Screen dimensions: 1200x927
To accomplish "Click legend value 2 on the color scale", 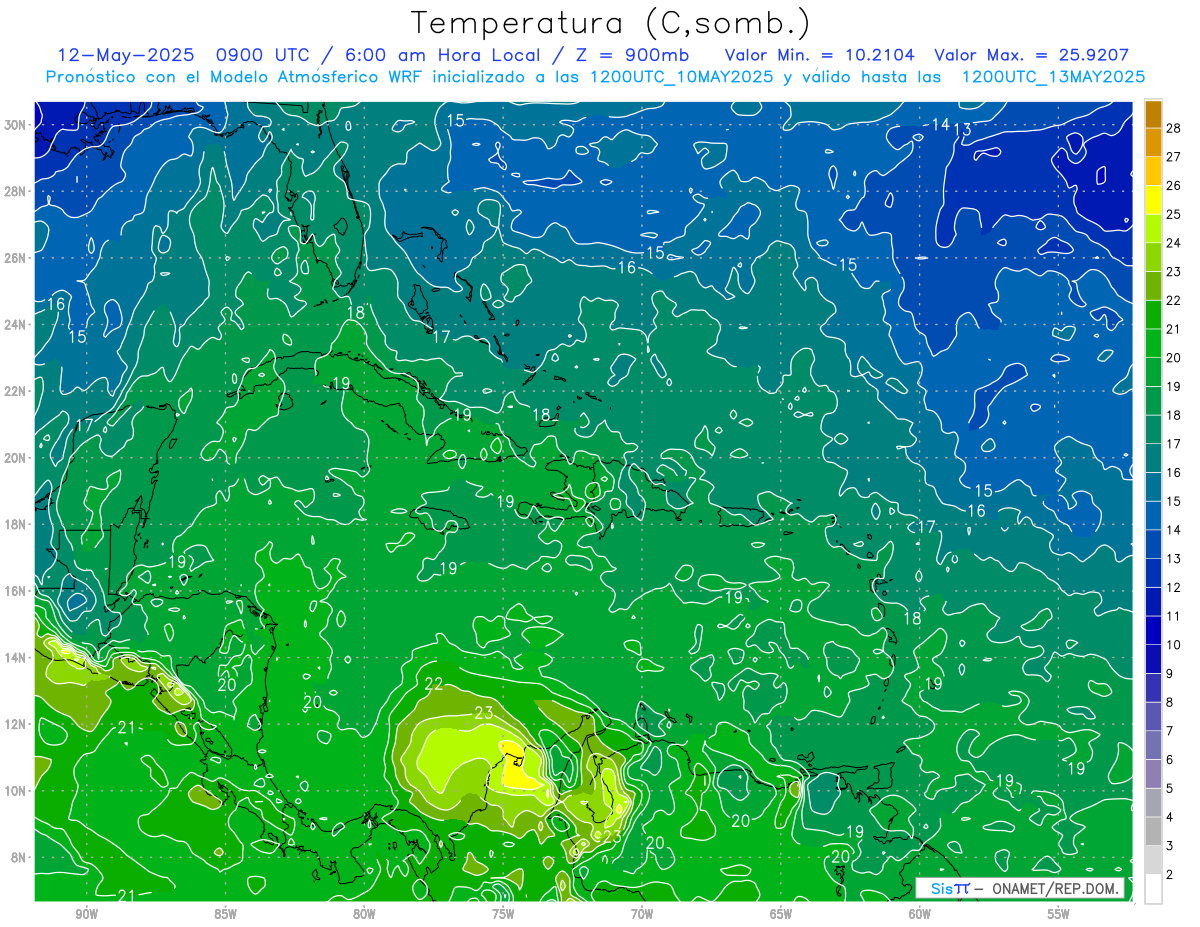I will click(1170, 875).
